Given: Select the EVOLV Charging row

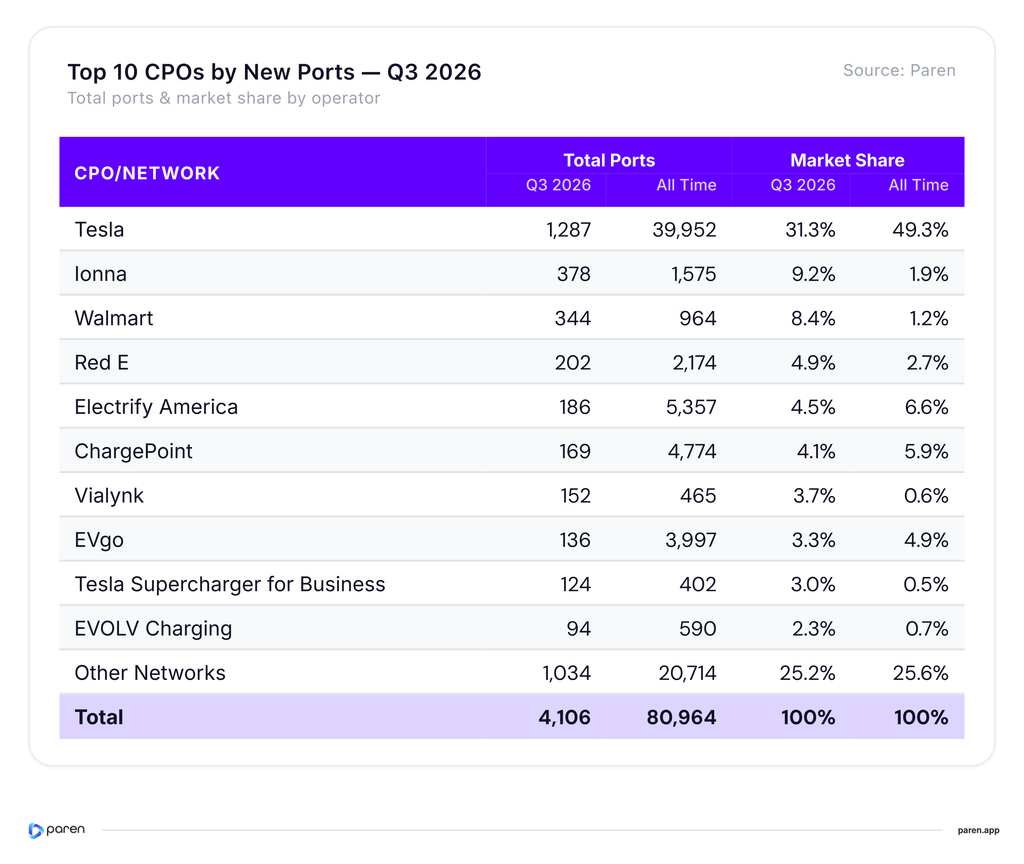Looking at the screenshot, I should click(511, 628).
